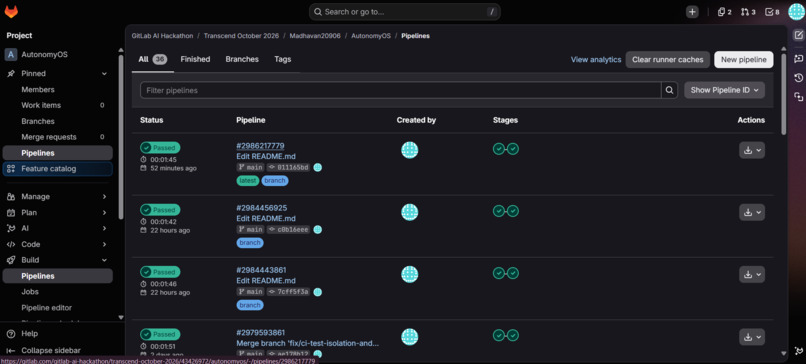806x364 pixels.
Task: Open assigned issues counter showing 2
Action: pyautogui.click(x=724, y=12)
